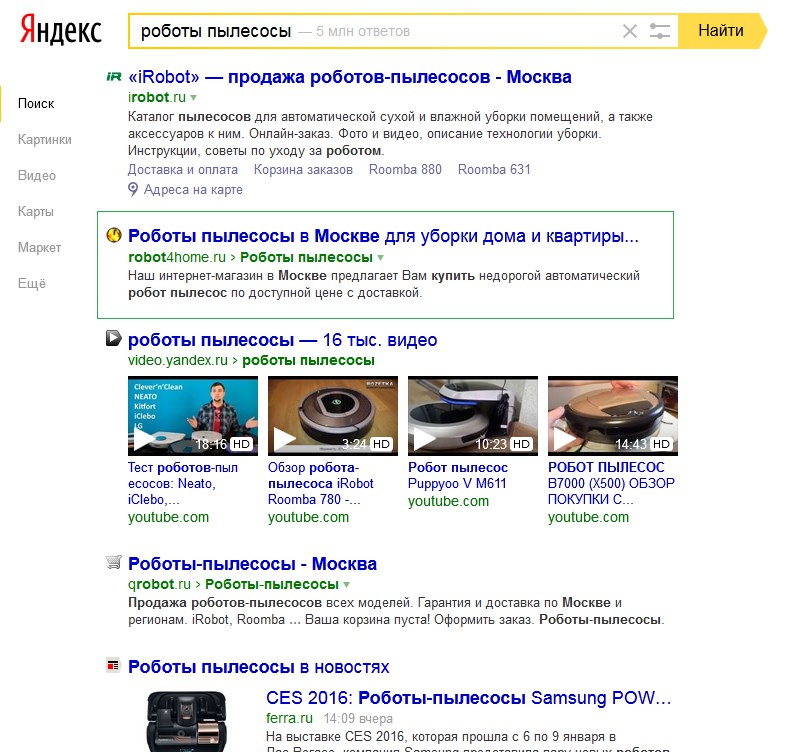800x752 pixels.
Task: Open Адреса на карте link
Action: tap(193, 190)
